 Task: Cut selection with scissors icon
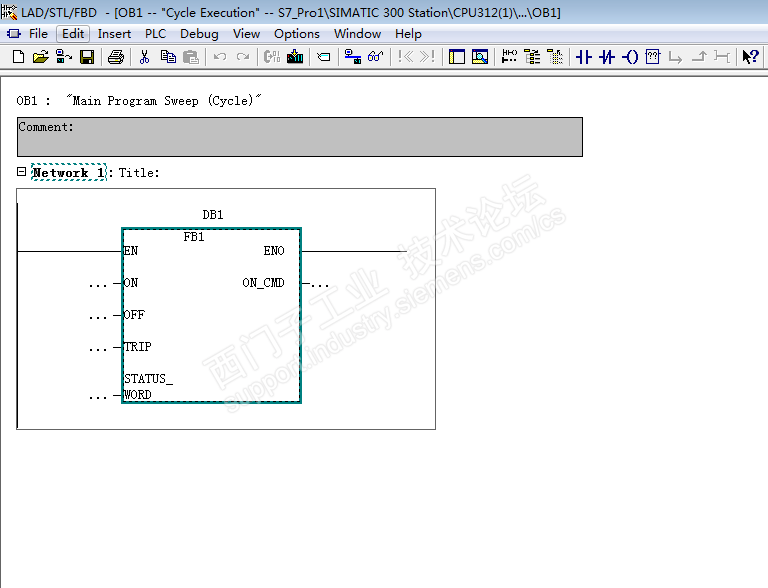click(x=144, y=57)
